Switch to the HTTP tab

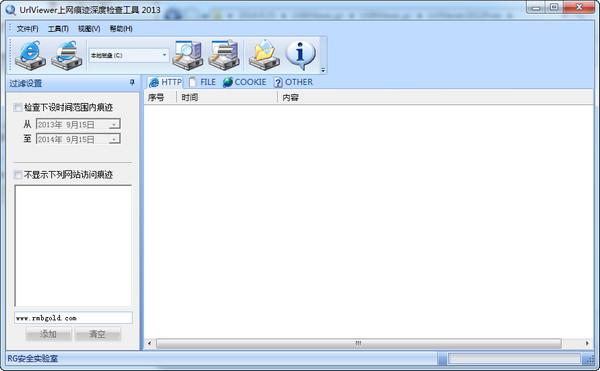(165, 82)
